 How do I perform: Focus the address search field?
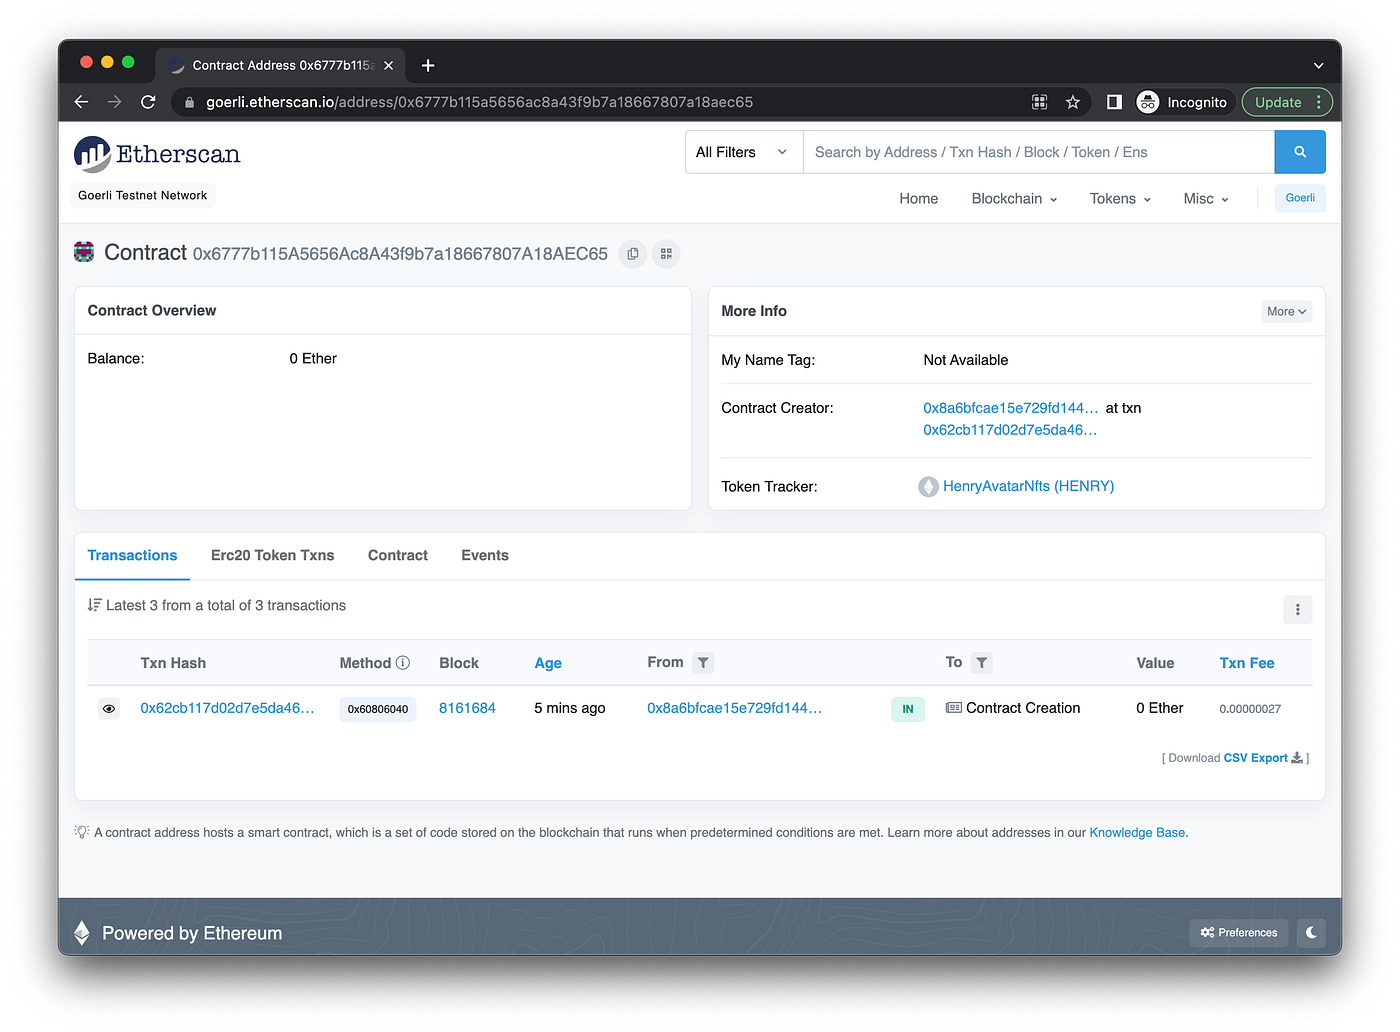tap(1039, 152)
